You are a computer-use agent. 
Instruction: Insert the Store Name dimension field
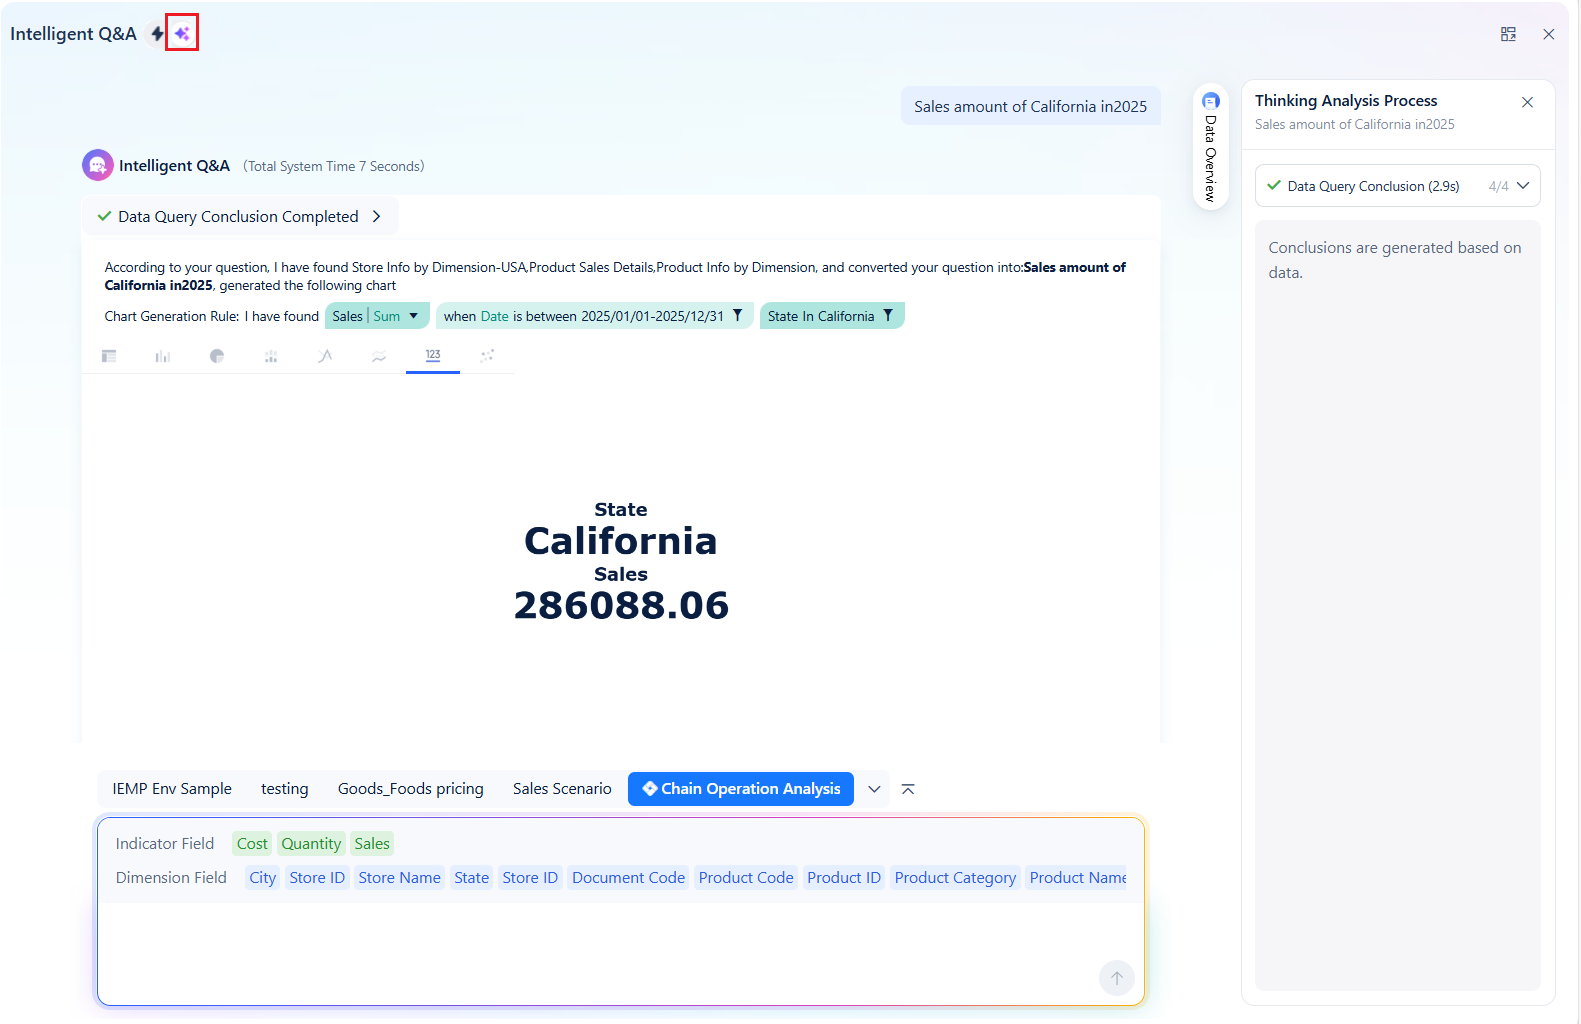pos(399,878)
